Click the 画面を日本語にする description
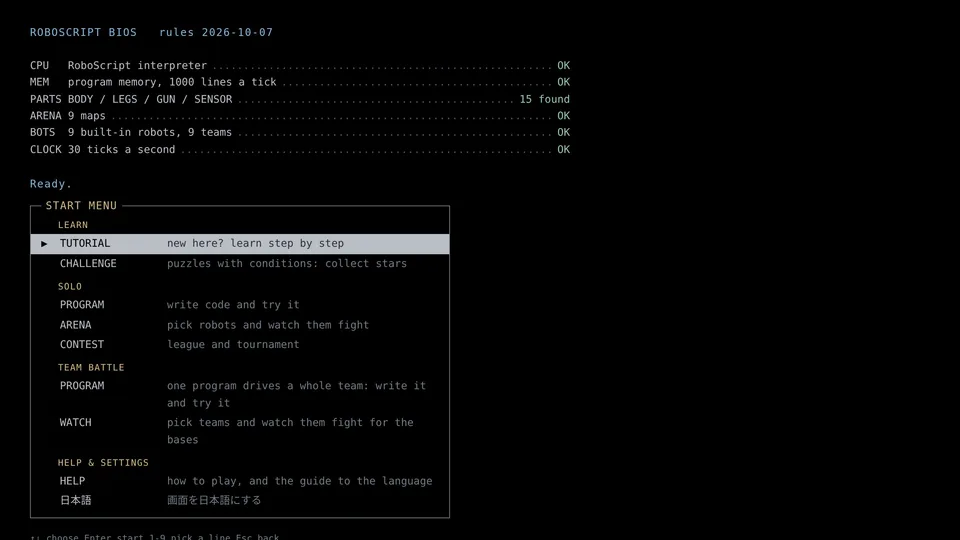This screenshot has width=960, height=540. click(214, 500)
